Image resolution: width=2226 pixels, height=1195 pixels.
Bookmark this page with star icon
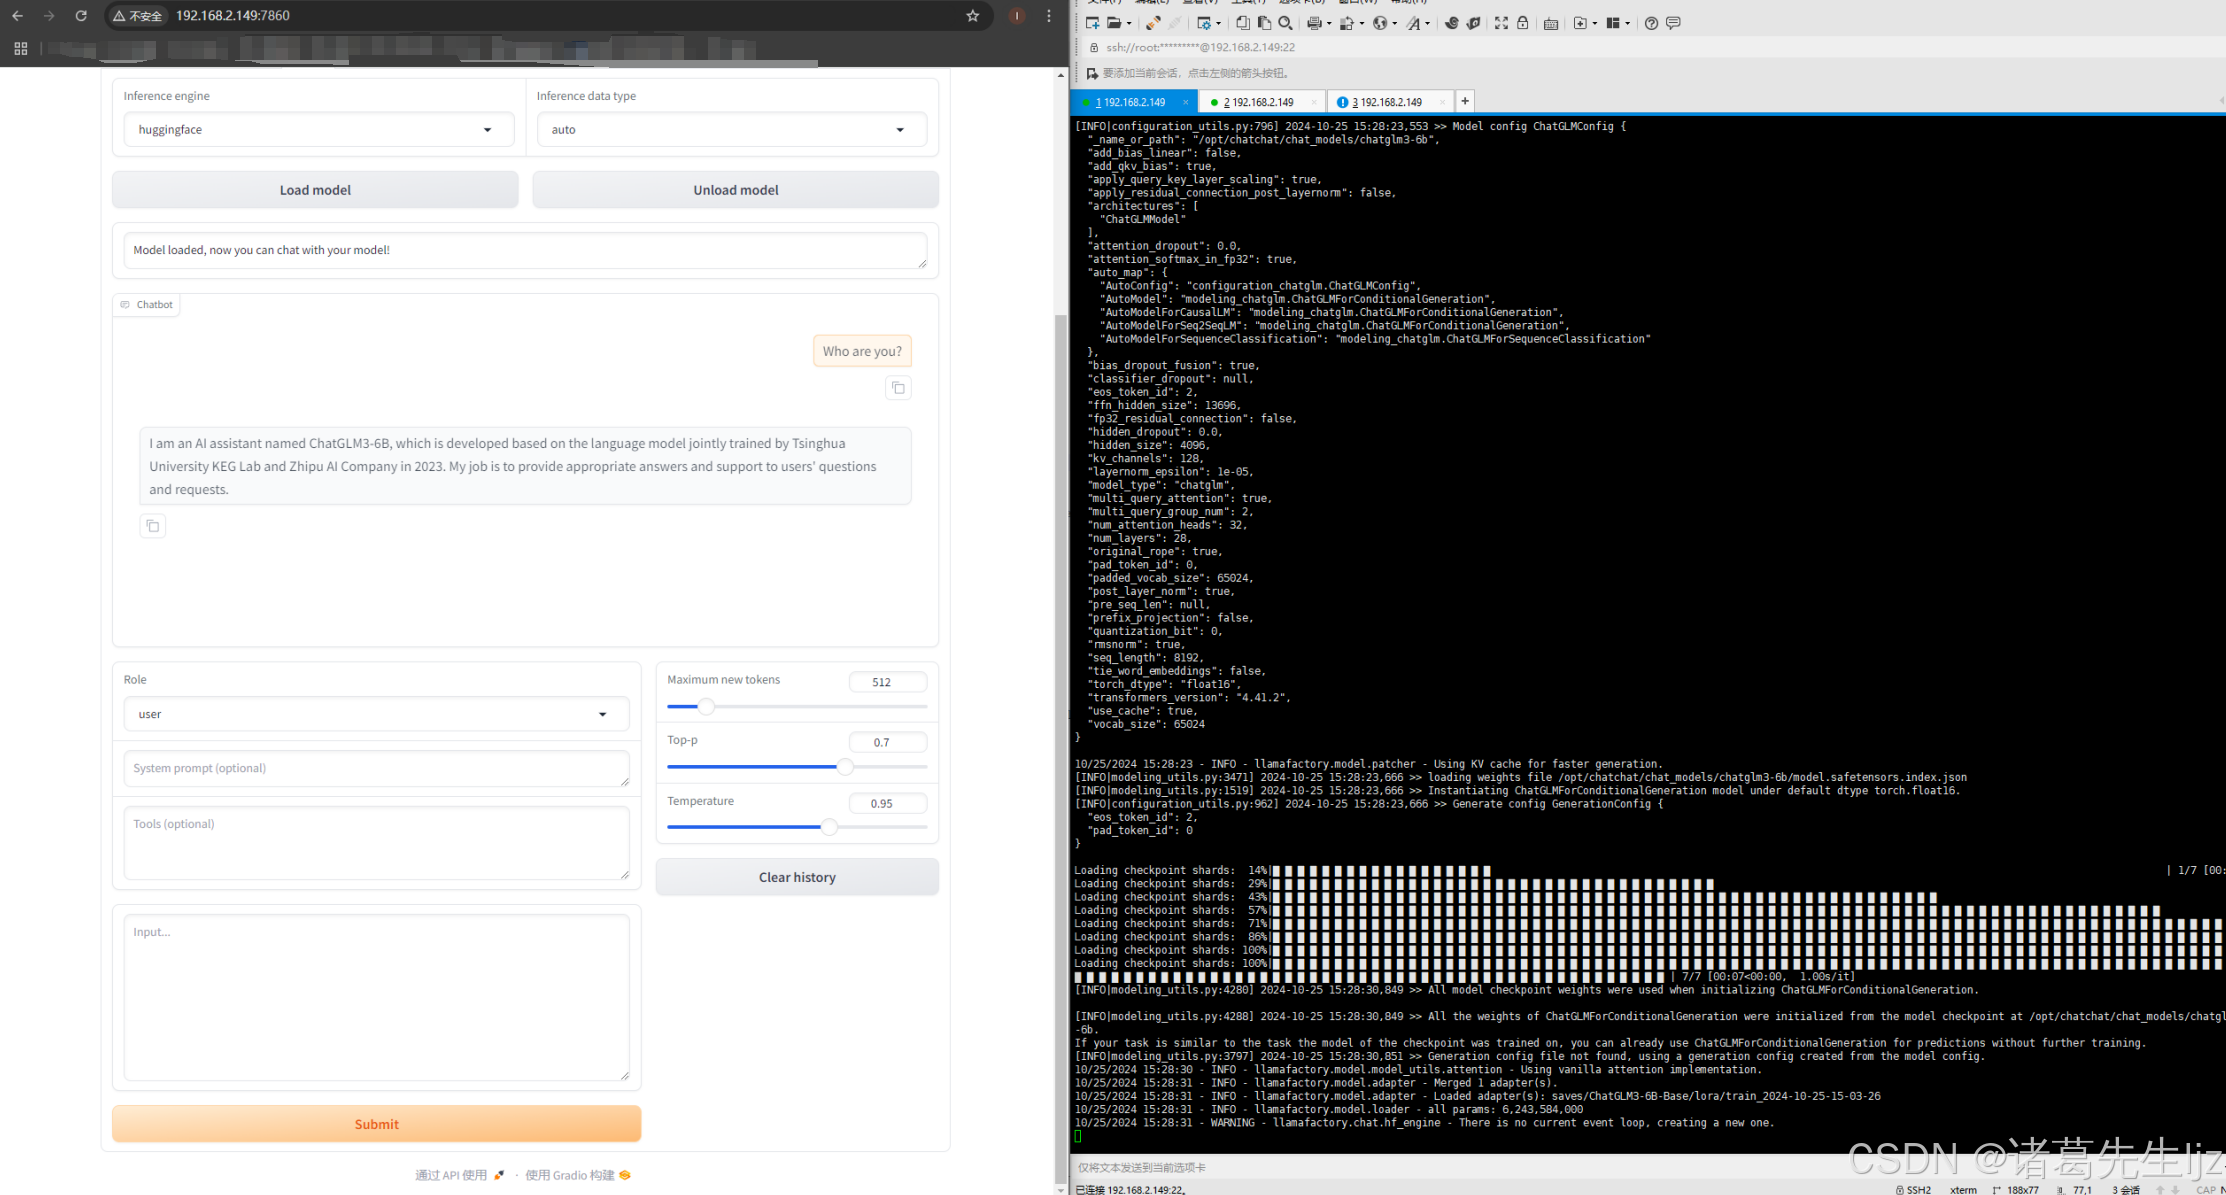coord(972,16)
